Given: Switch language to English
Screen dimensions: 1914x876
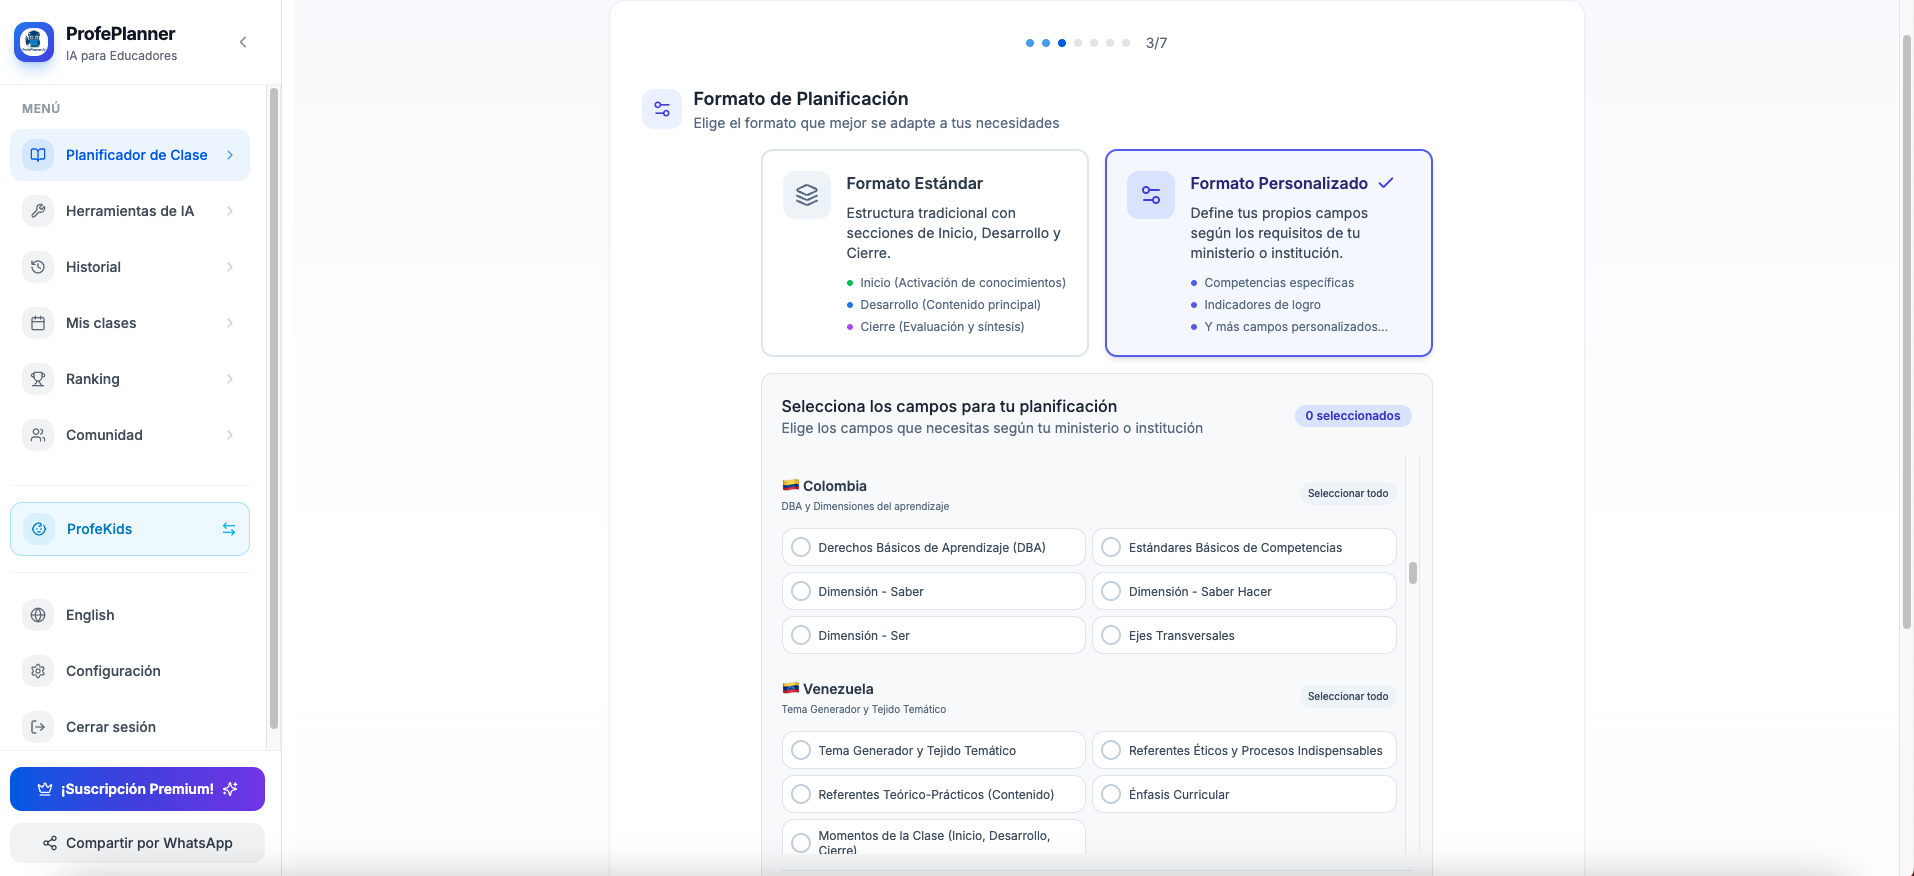Looking at the screenshot, I should [130, 615].
